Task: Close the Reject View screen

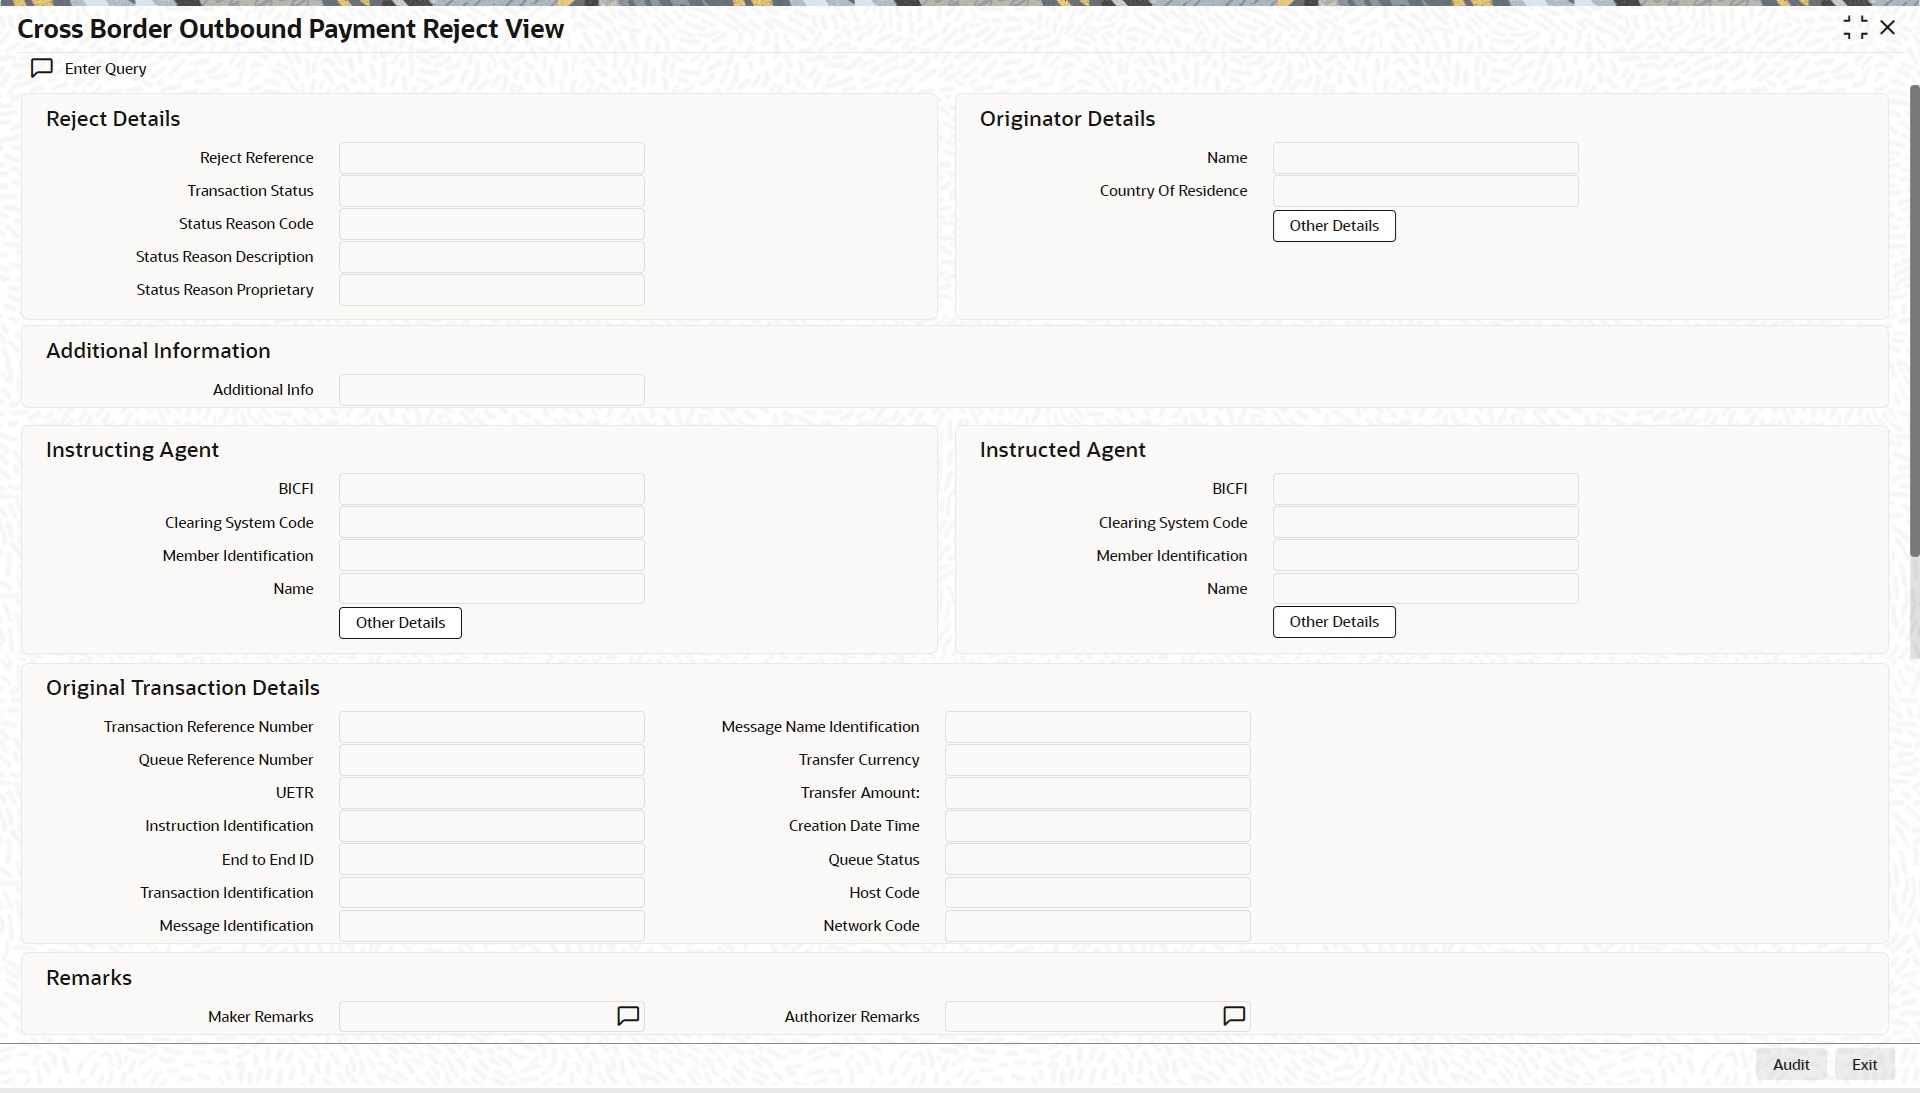Action: click(x=1888, y=28)
